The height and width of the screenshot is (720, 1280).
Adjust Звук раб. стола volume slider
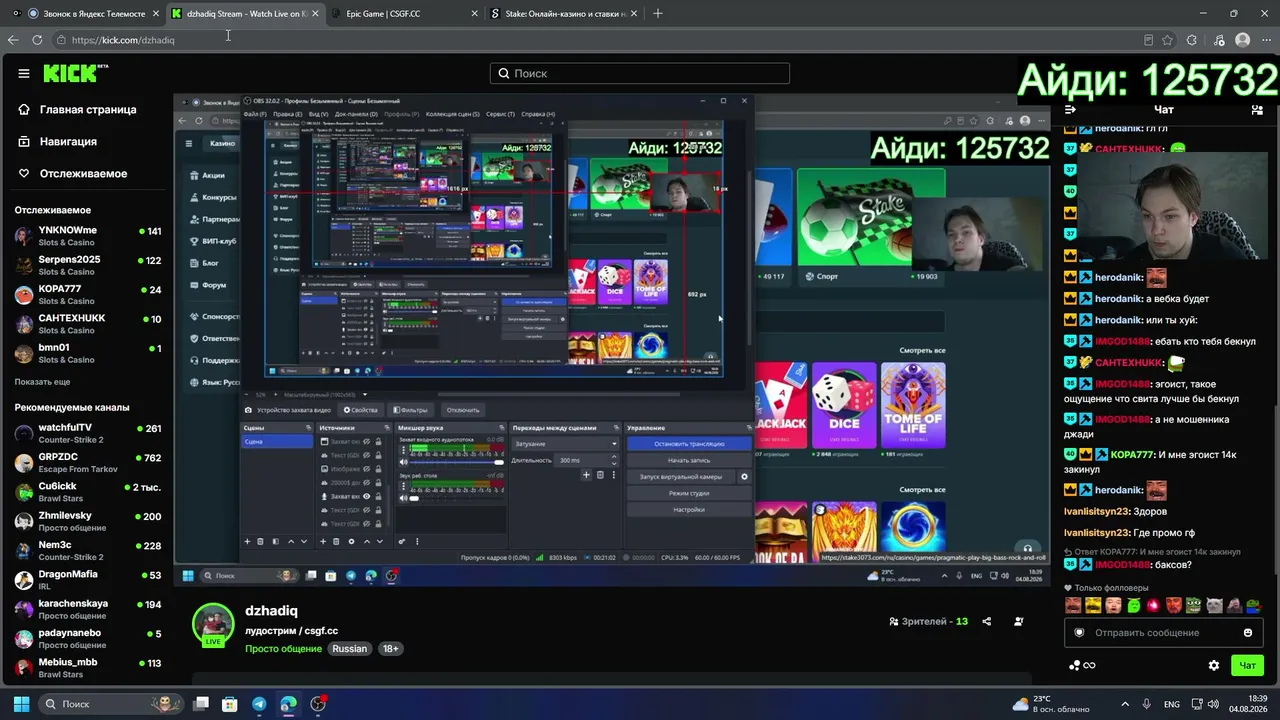pyautogui.click(x=457, y=498)
